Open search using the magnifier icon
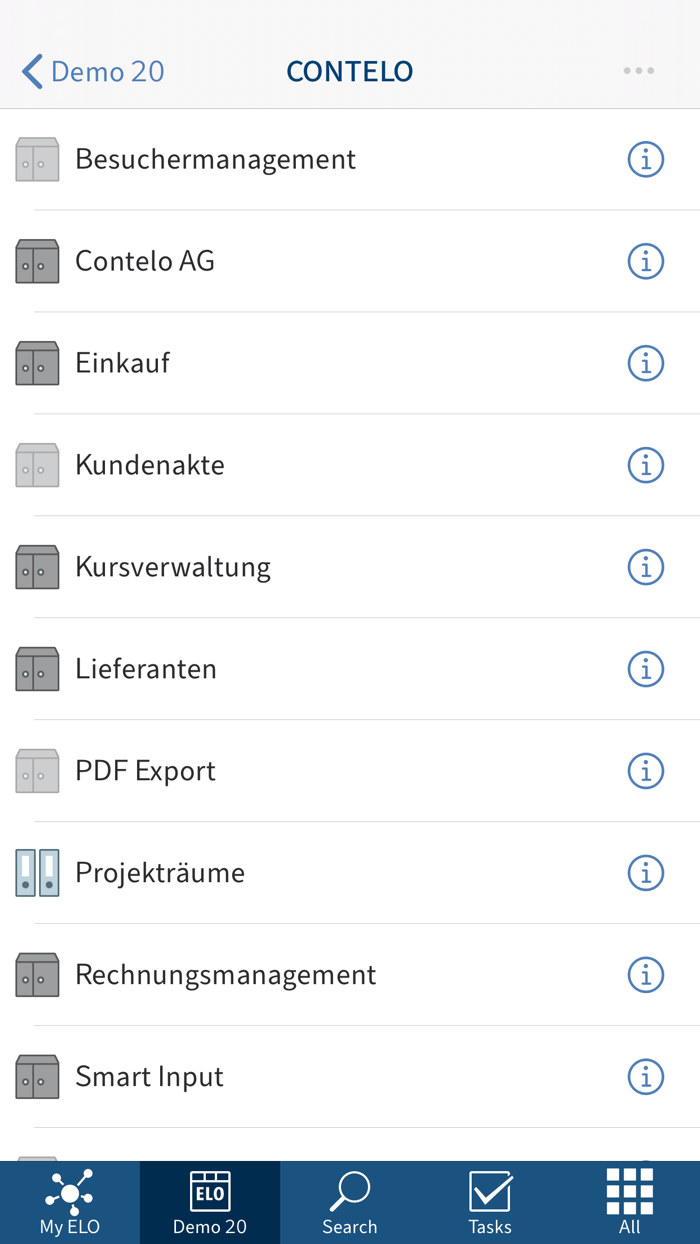 click(349, 1192)
